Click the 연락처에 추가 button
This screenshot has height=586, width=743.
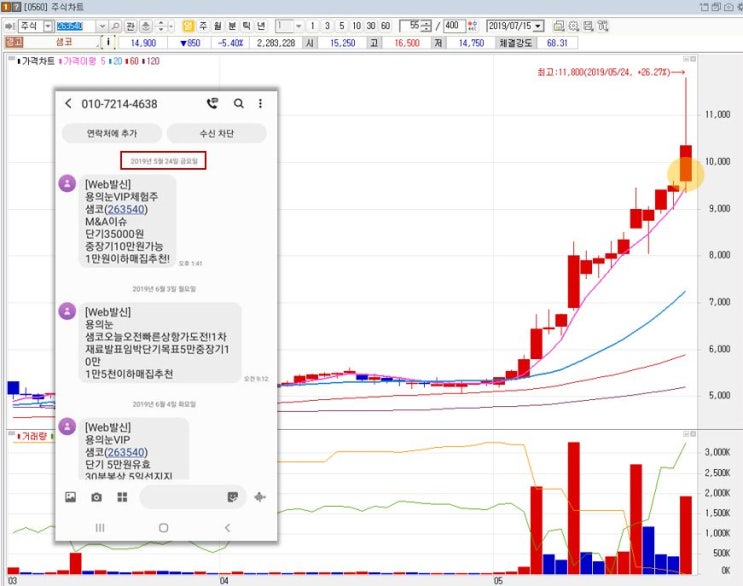112,134
